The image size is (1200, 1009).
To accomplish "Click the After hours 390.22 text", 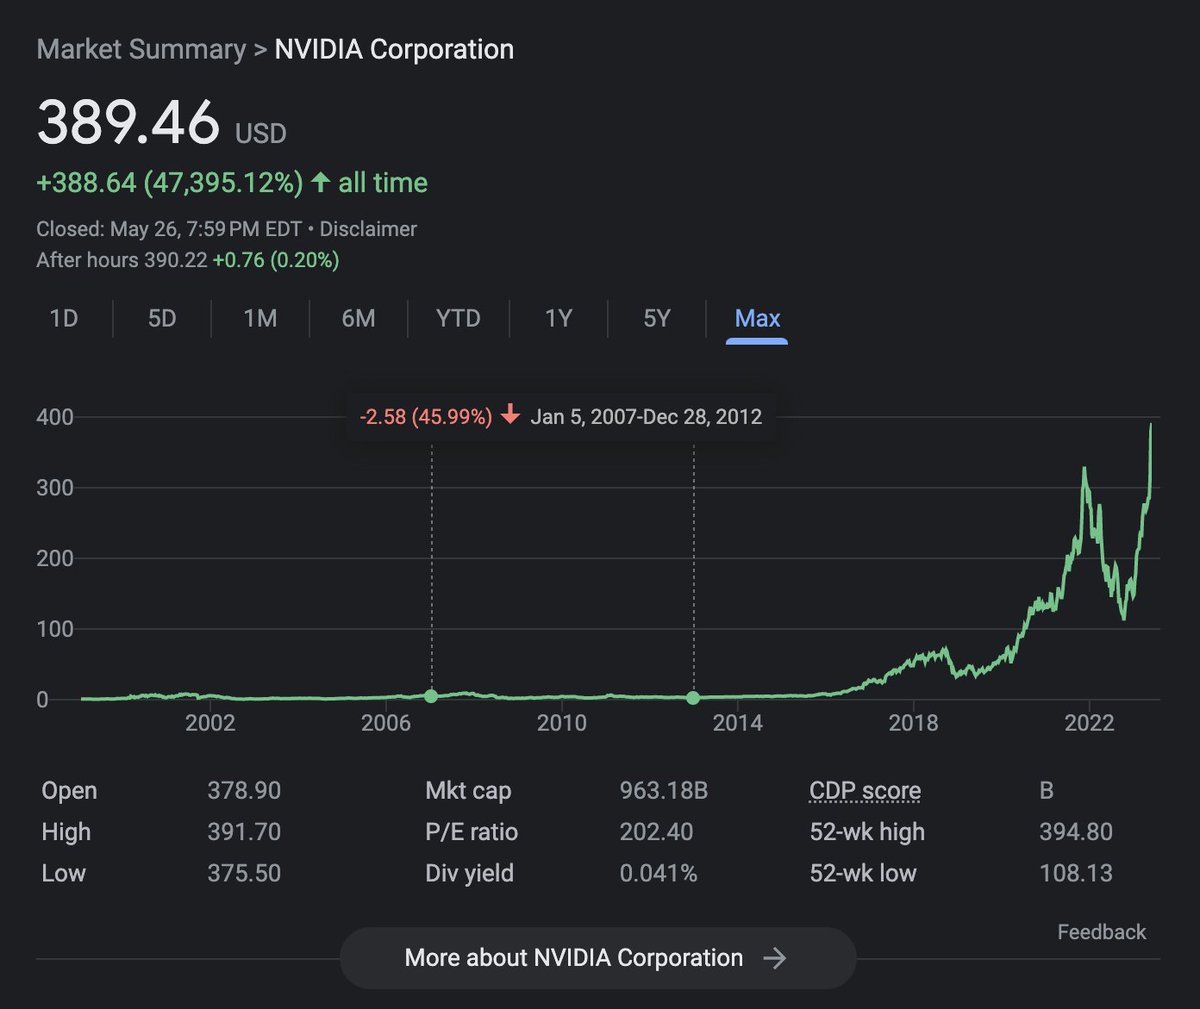I will coord(122,260).
